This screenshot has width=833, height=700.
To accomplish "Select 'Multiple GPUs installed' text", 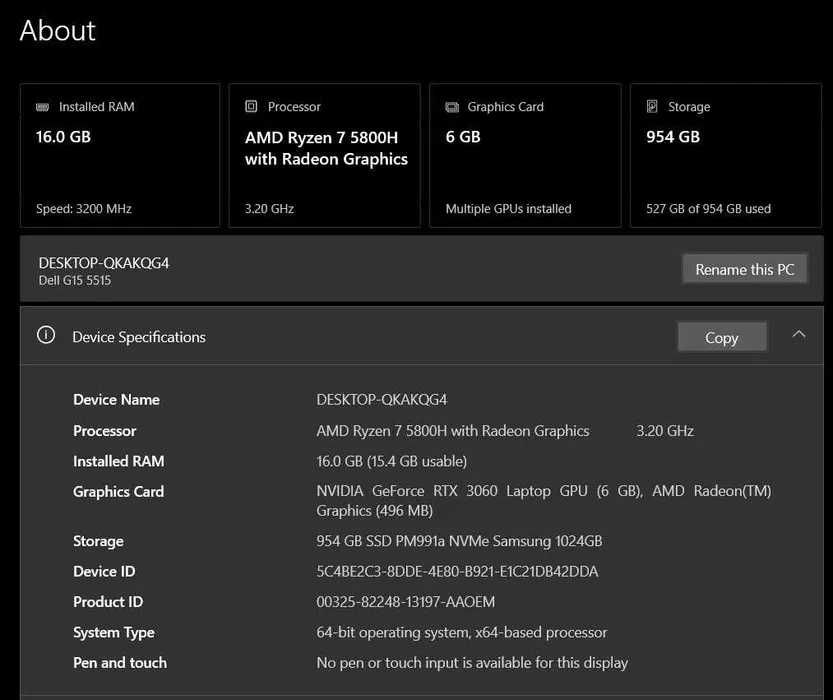I will [508, 209].
